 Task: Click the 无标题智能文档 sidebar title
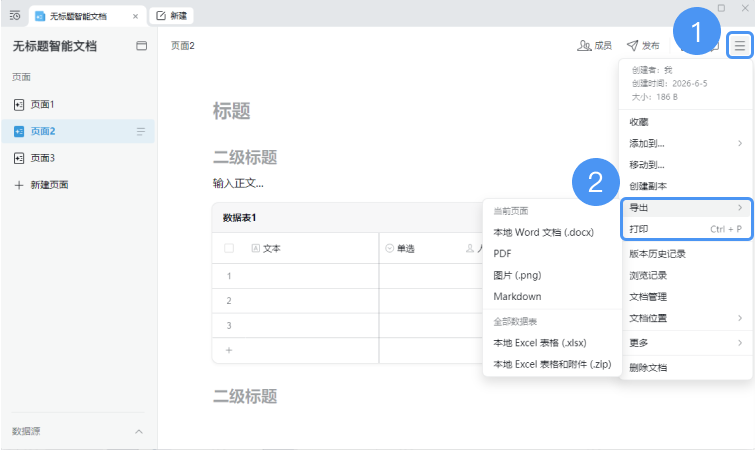pyautogui.click(x=55, y=46)
